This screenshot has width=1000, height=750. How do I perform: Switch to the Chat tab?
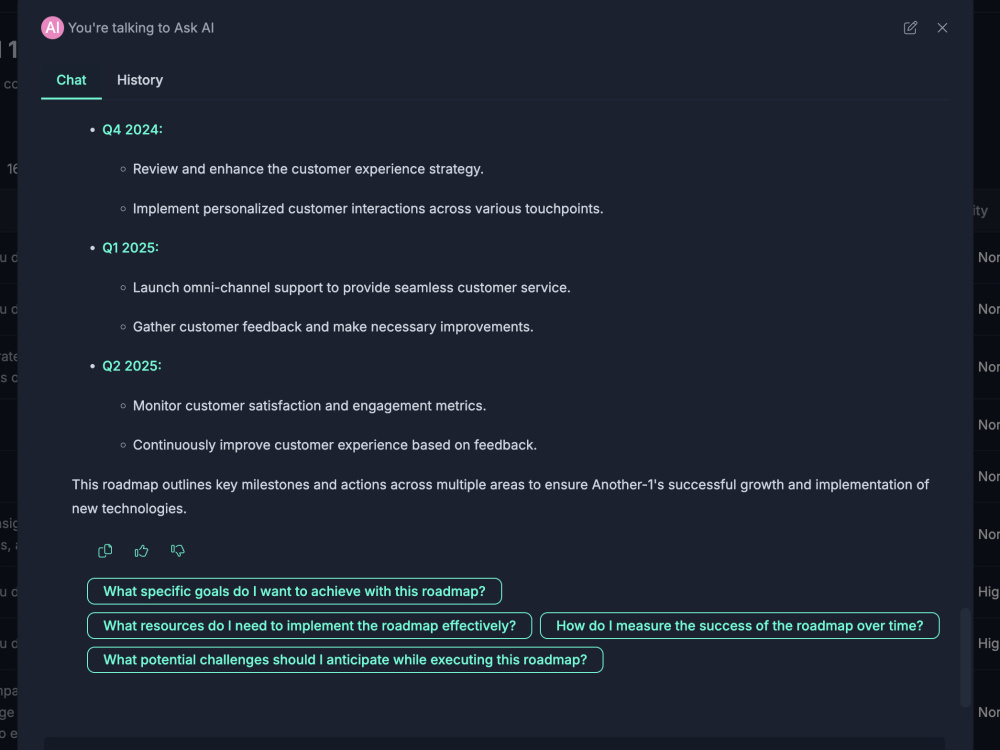(x=71, y=80)
